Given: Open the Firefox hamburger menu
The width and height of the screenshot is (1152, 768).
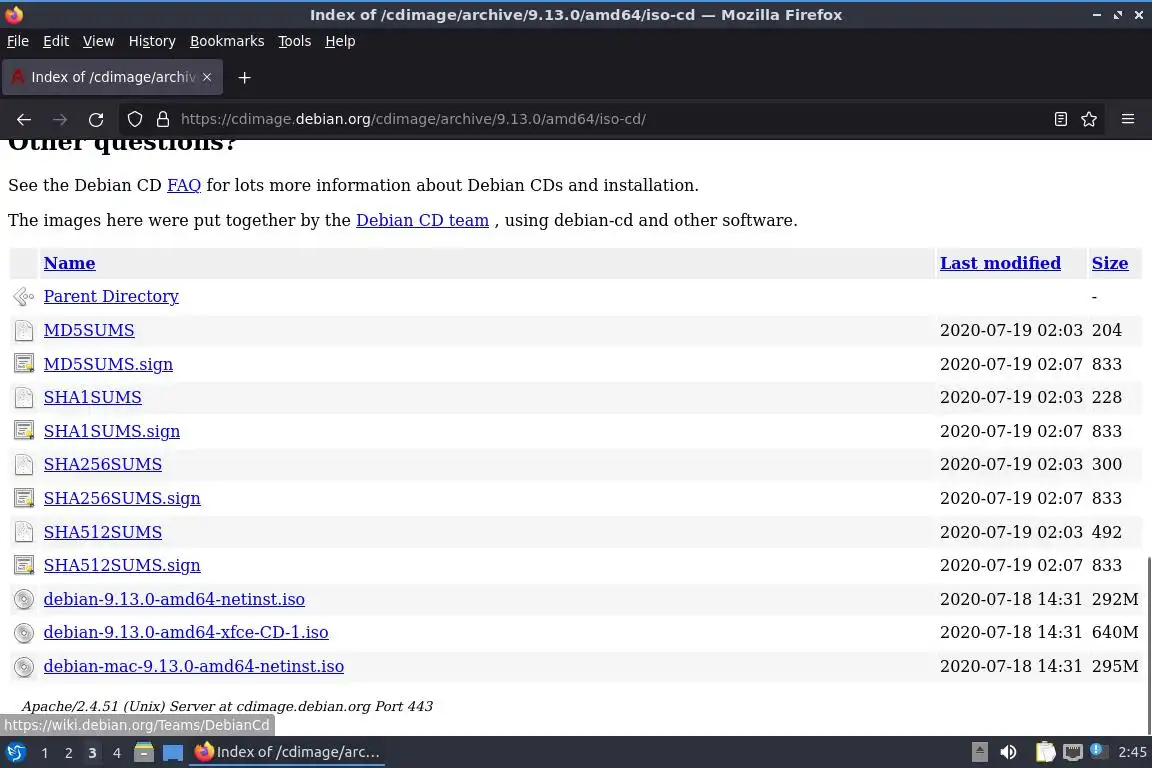Looking at the screenshot, I should [1128, 119].
